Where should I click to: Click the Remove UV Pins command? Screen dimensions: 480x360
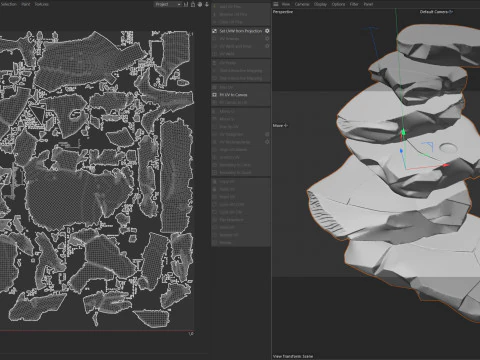[241, 14]
